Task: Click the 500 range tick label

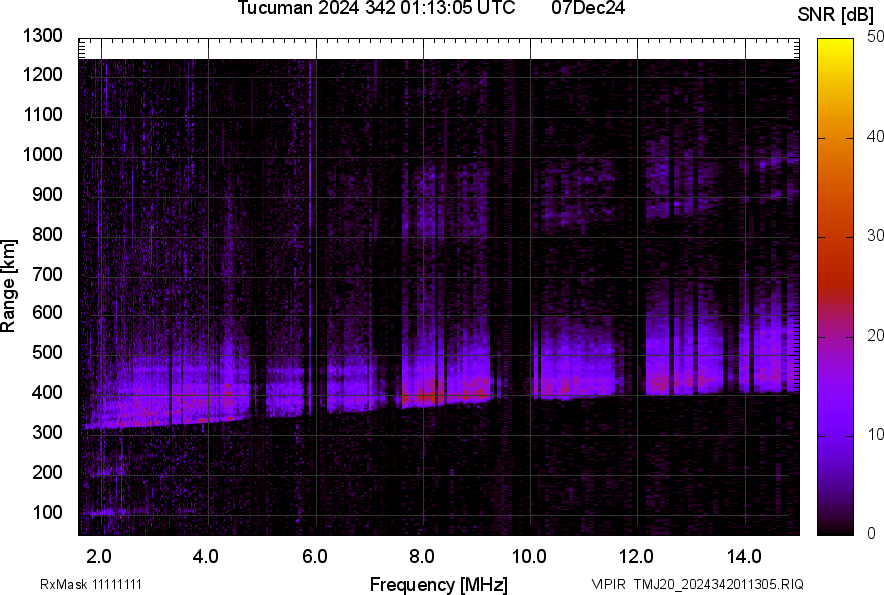Action: (47, 352)
